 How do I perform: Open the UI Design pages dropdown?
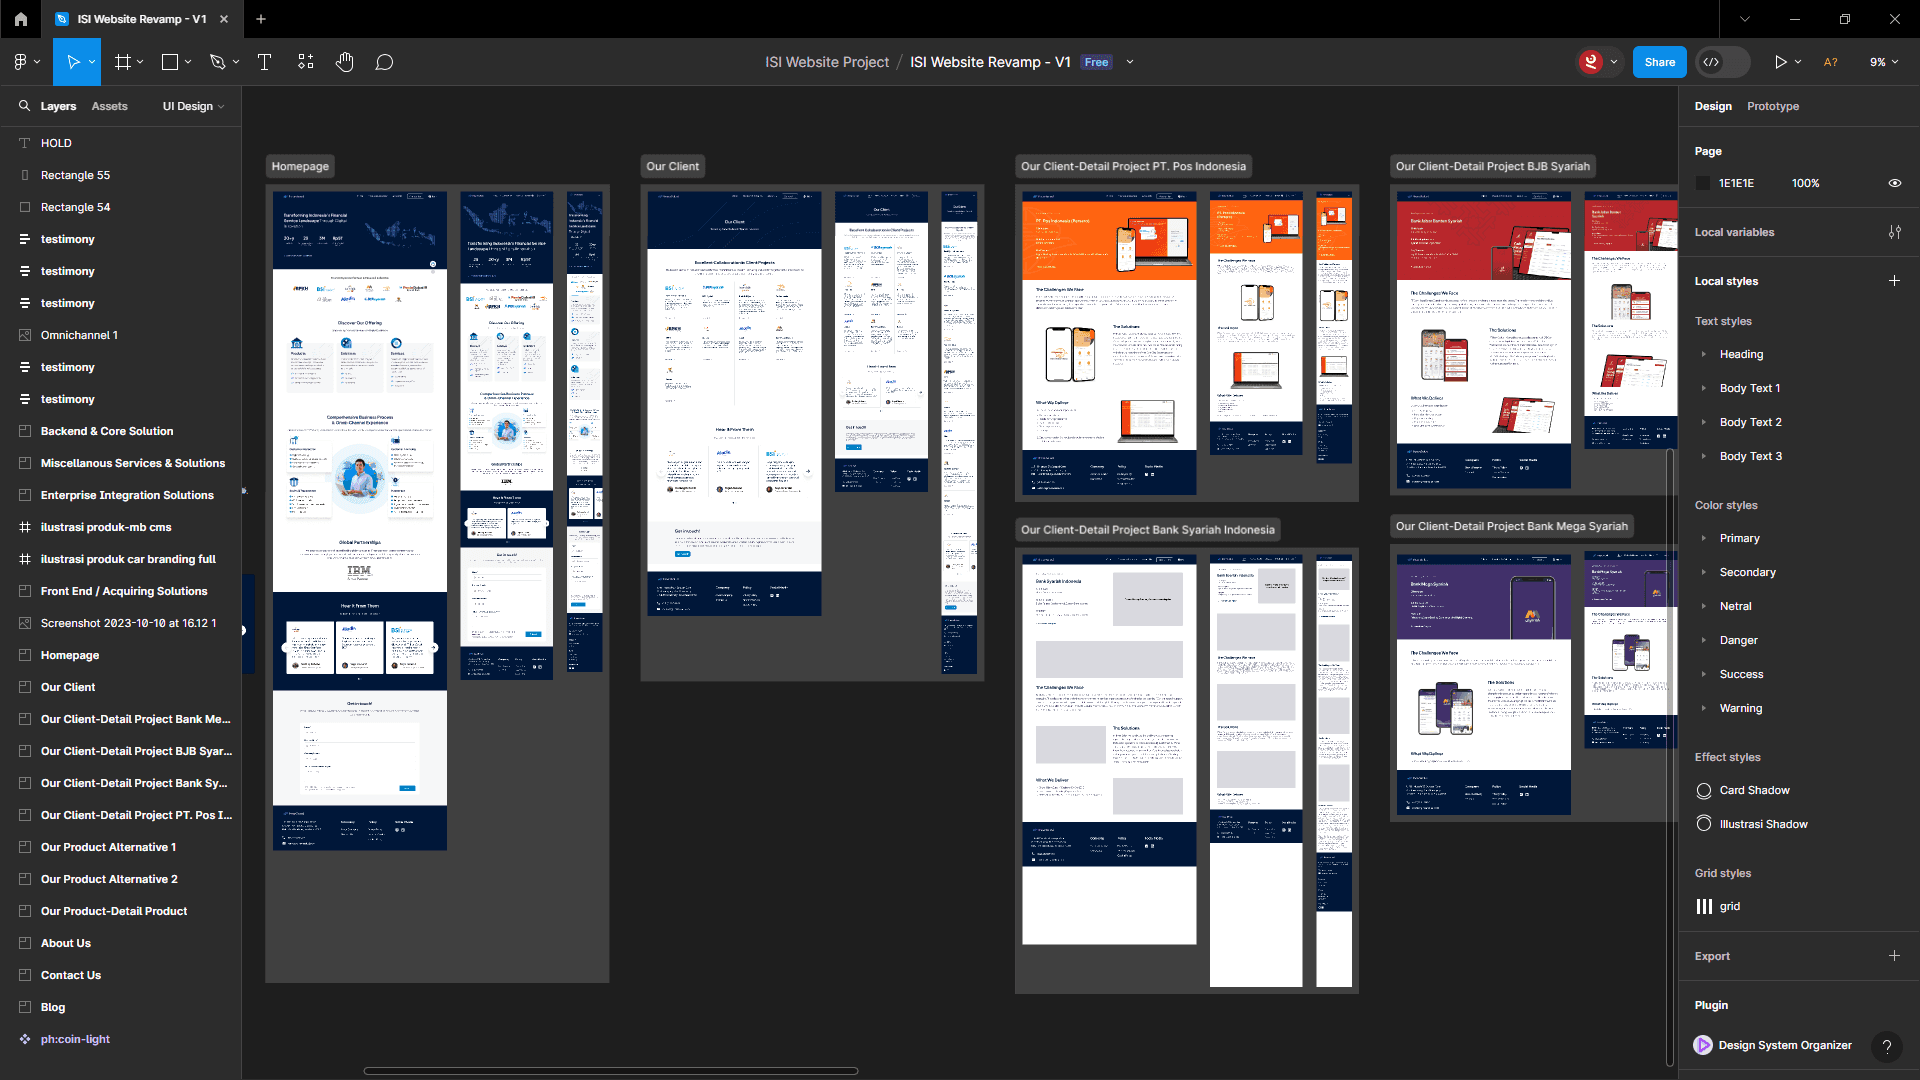coord(193,106)
